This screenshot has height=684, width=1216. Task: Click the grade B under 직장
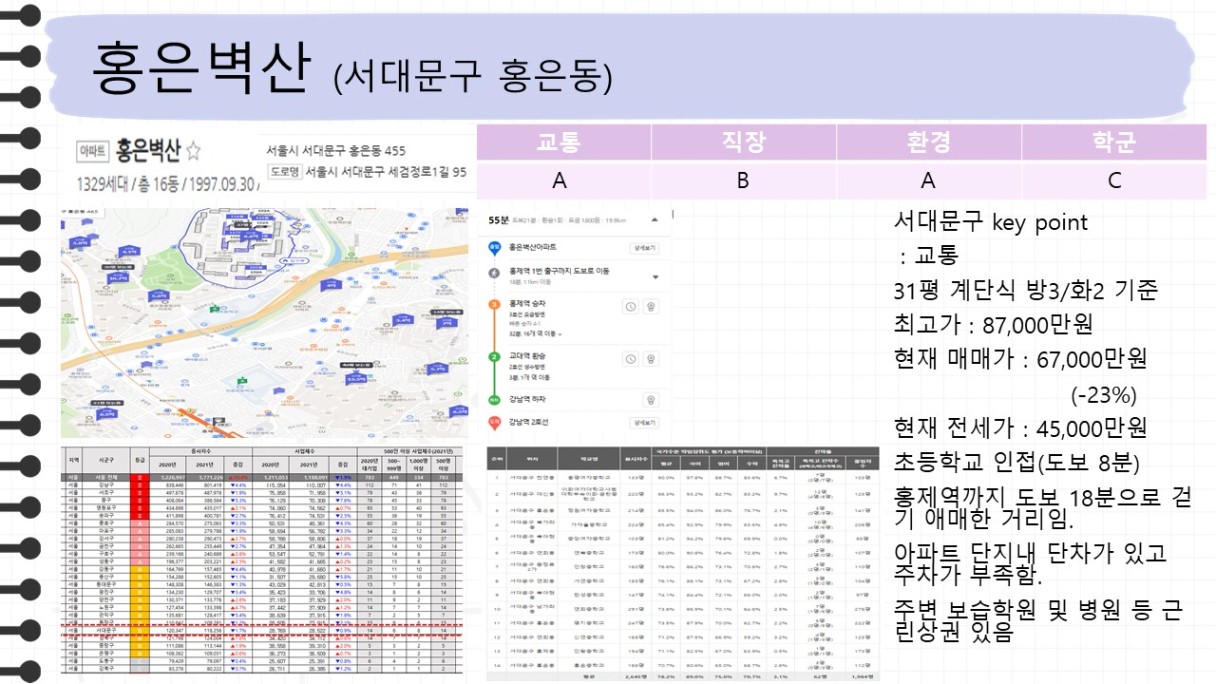(743, 181)
